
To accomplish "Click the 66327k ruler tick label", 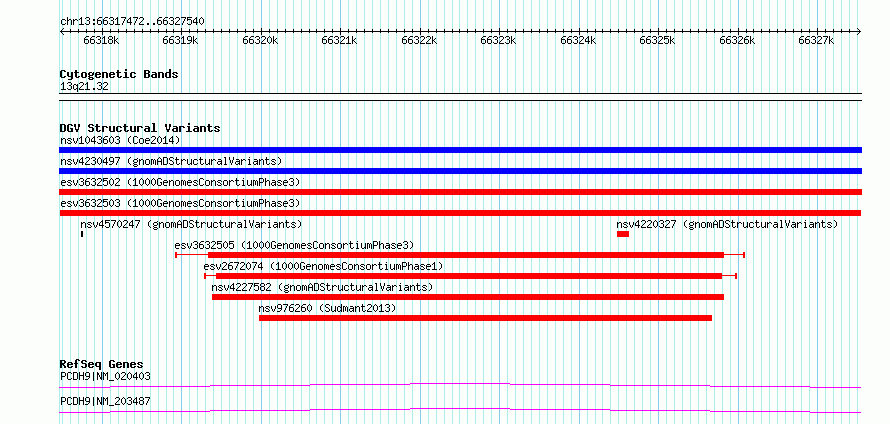I will coord(817,41).
